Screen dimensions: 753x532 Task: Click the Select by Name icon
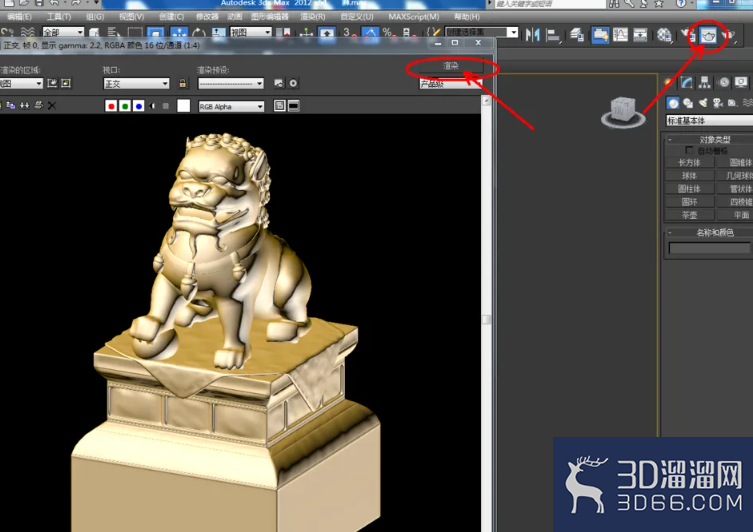[x=113, y=33]
